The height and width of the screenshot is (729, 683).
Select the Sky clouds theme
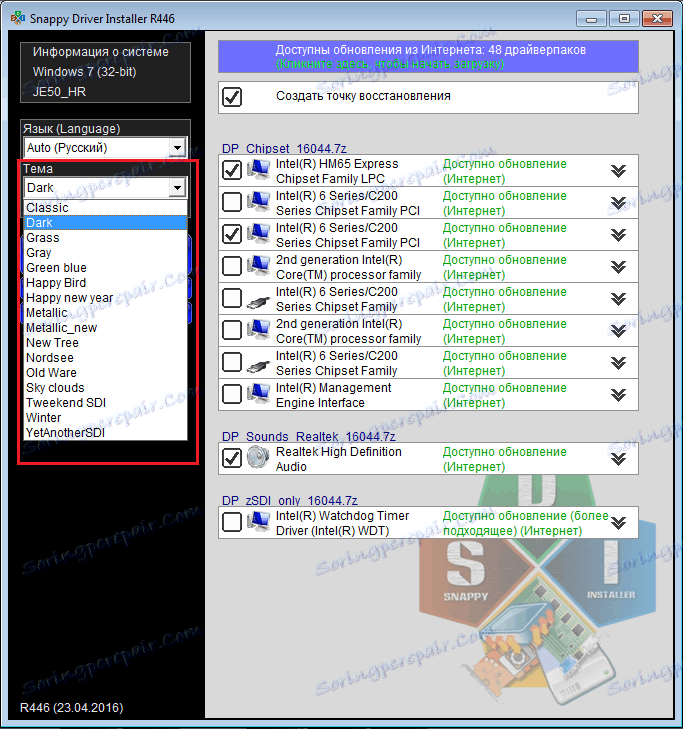point(106,388)
